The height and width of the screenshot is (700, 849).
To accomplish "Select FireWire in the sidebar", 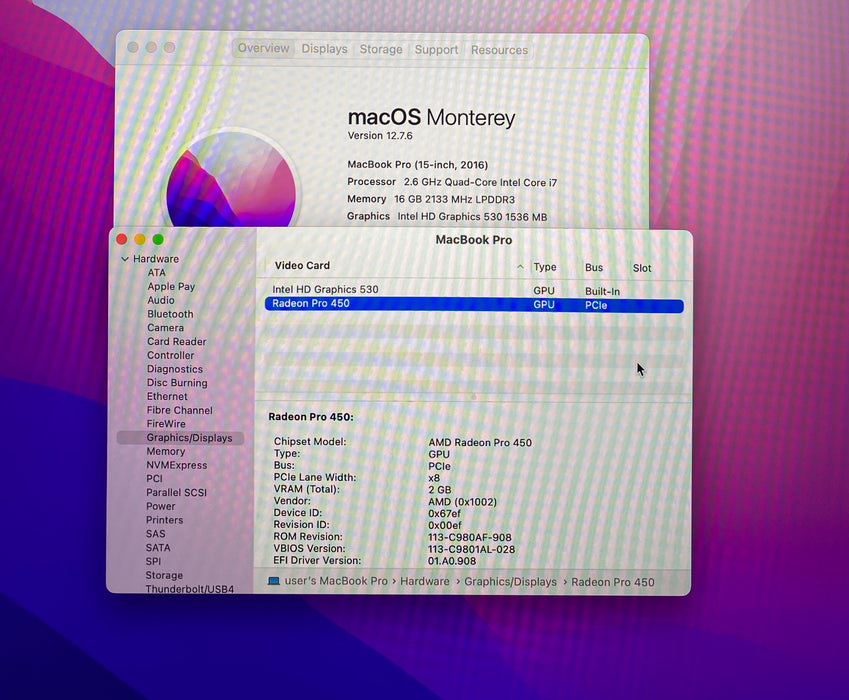I will (x=166, y=424).
